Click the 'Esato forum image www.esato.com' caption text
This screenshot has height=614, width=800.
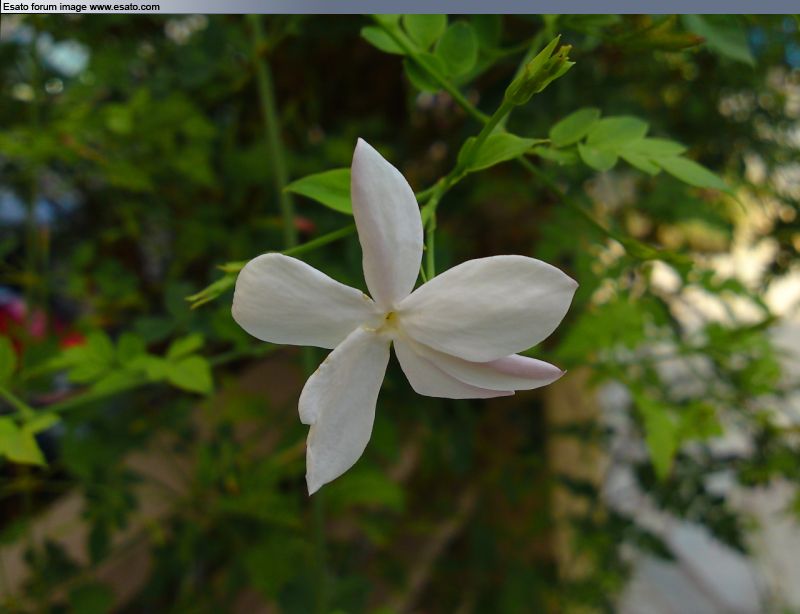click(82, 7)
